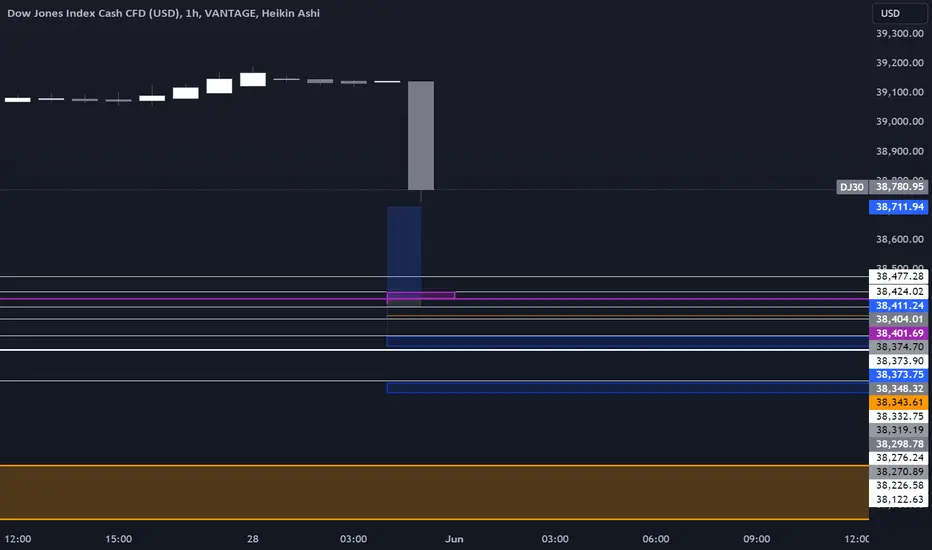Click the blue 38,711.94 price label
932x550 pixels.
pyautogui.click(x=899, y=207)
